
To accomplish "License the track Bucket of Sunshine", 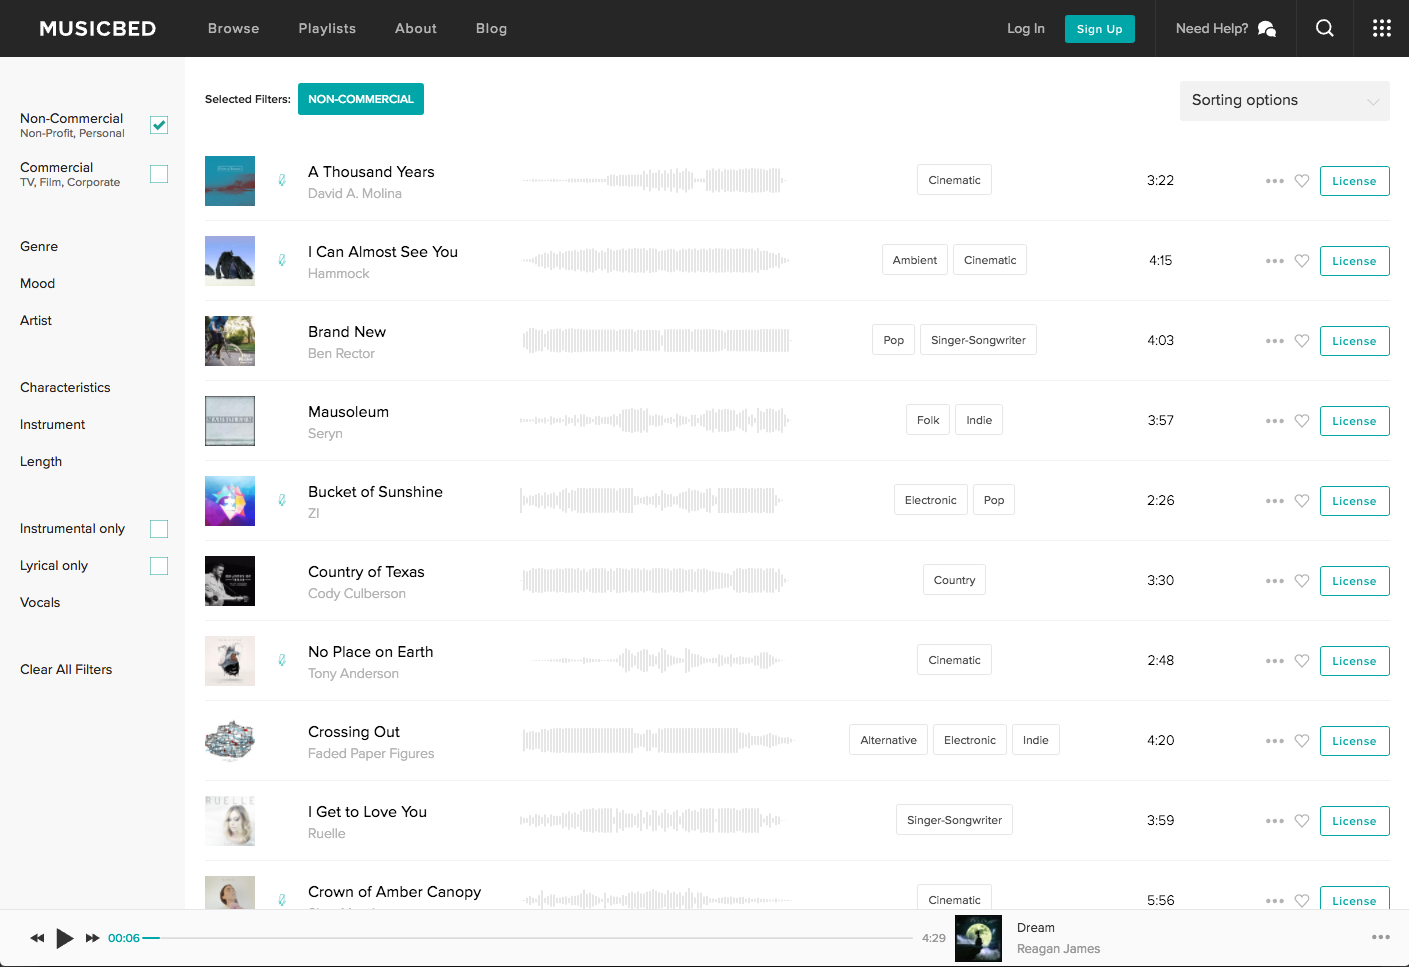I will [x=1354, y=501].
